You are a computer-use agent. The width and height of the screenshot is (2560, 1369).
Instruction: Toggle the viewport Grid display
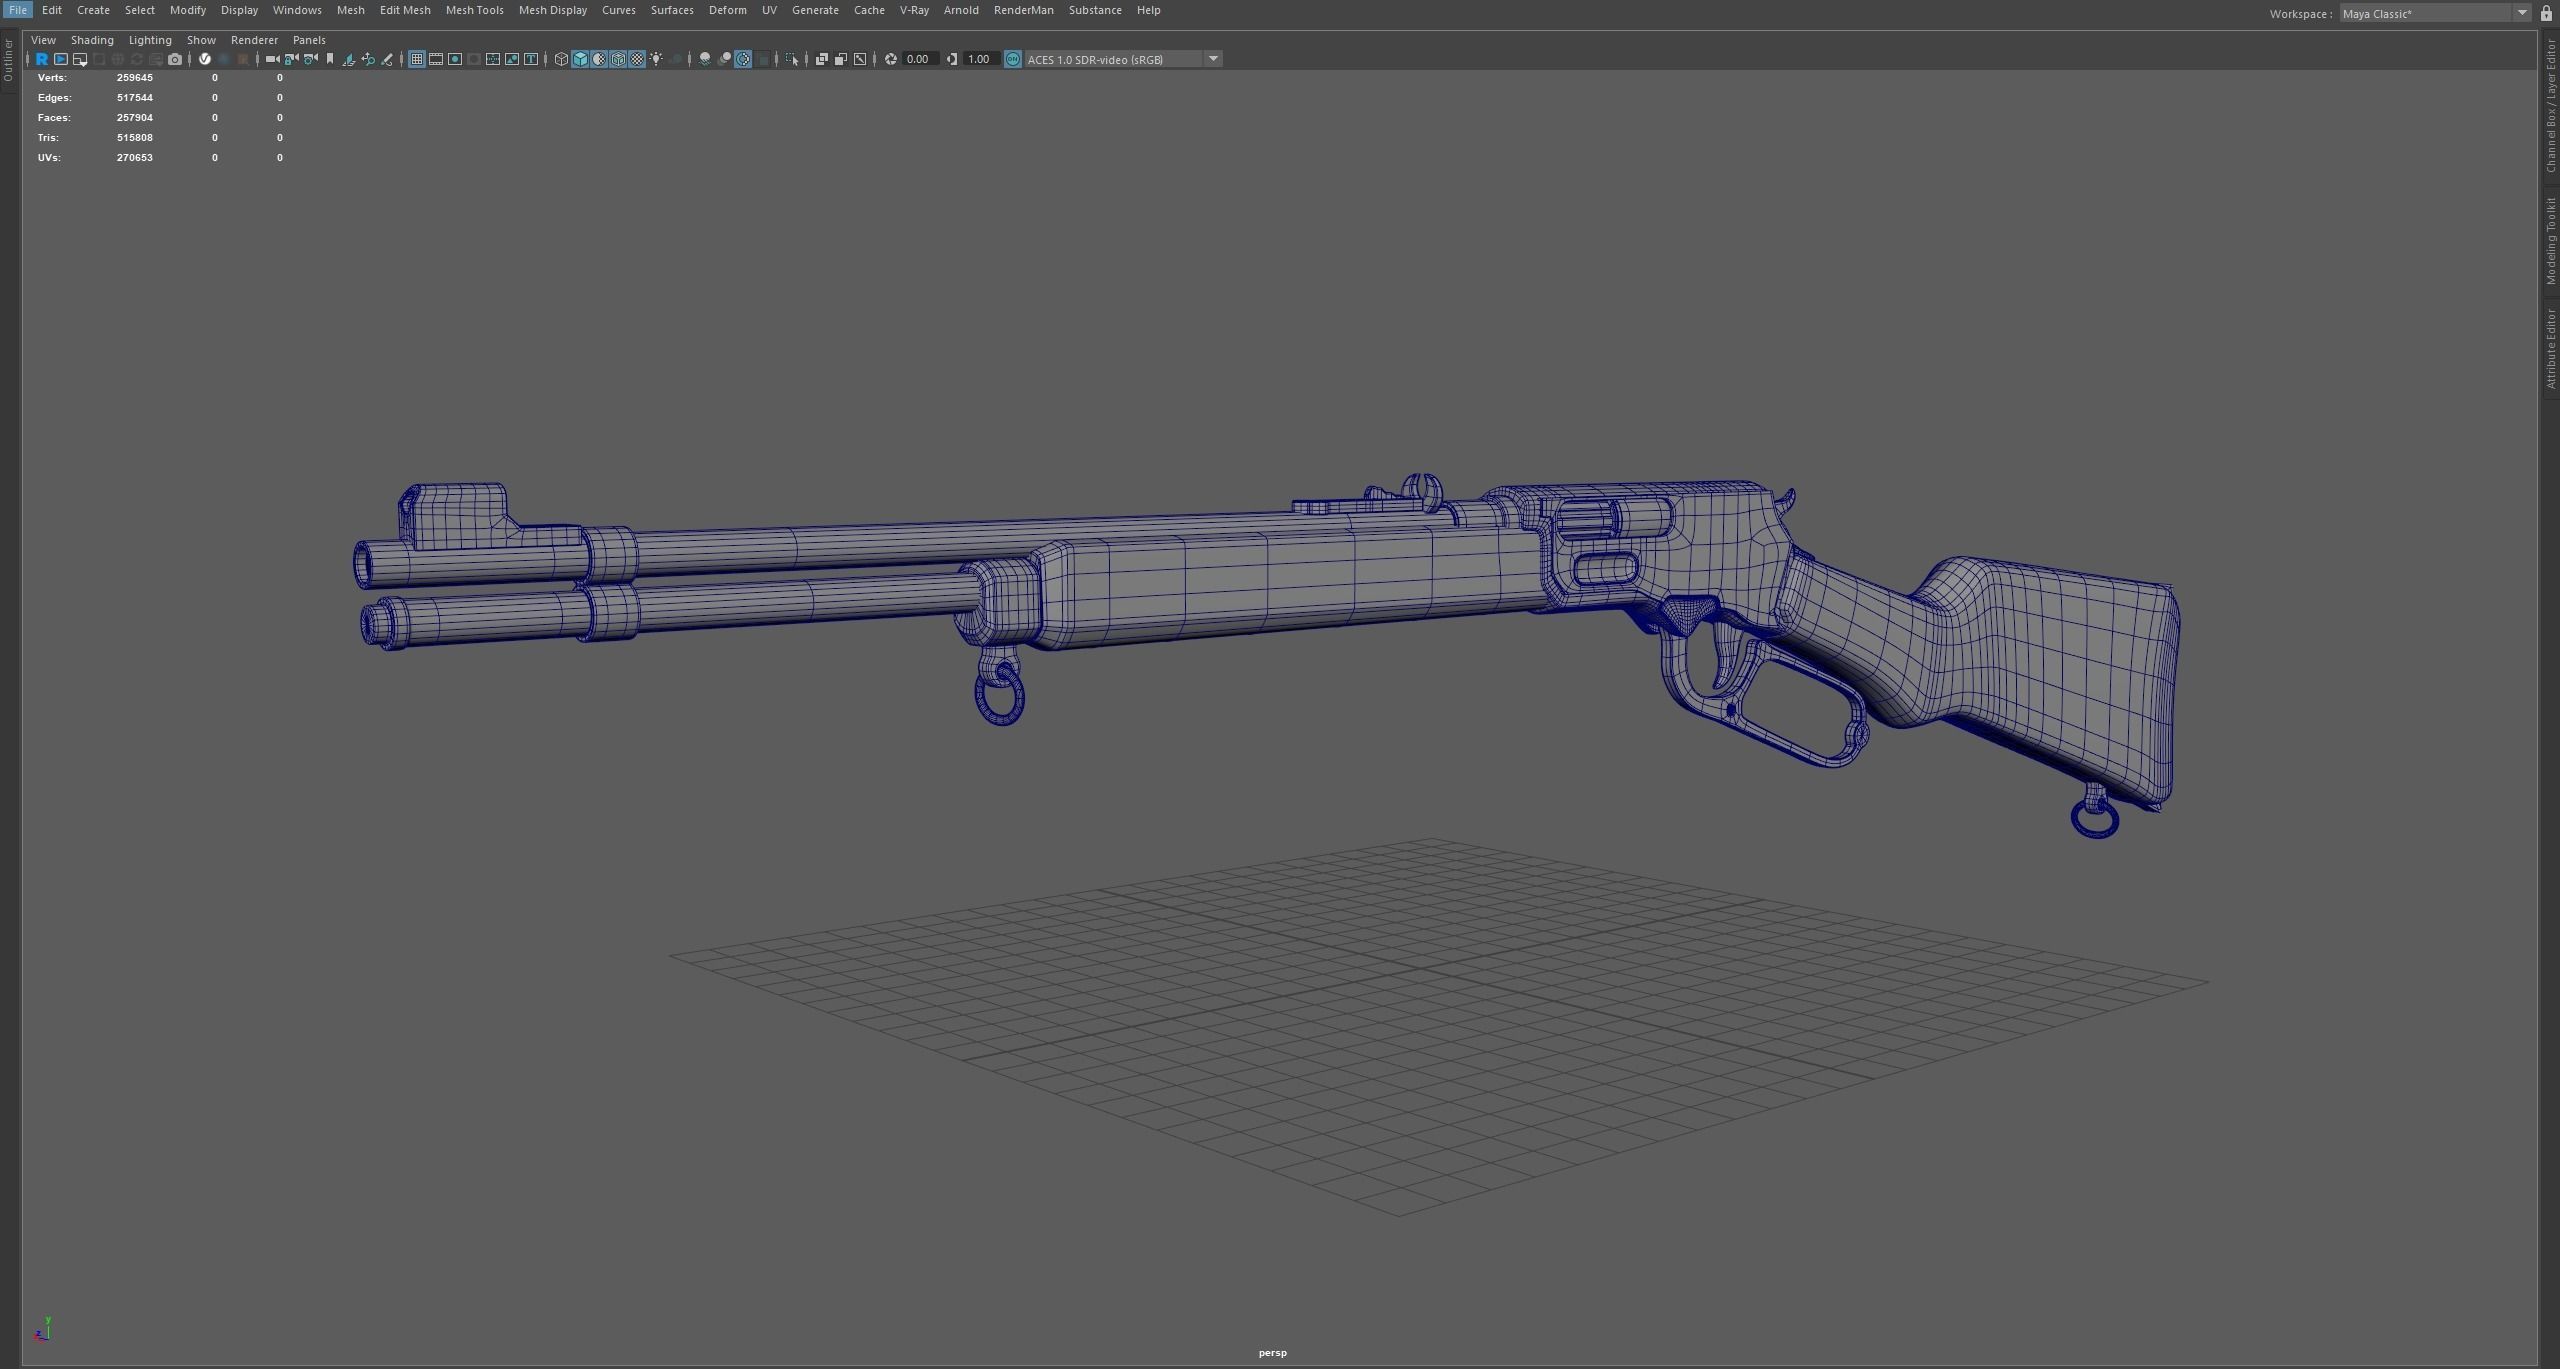pyautogui.click(x=417, y=59)
